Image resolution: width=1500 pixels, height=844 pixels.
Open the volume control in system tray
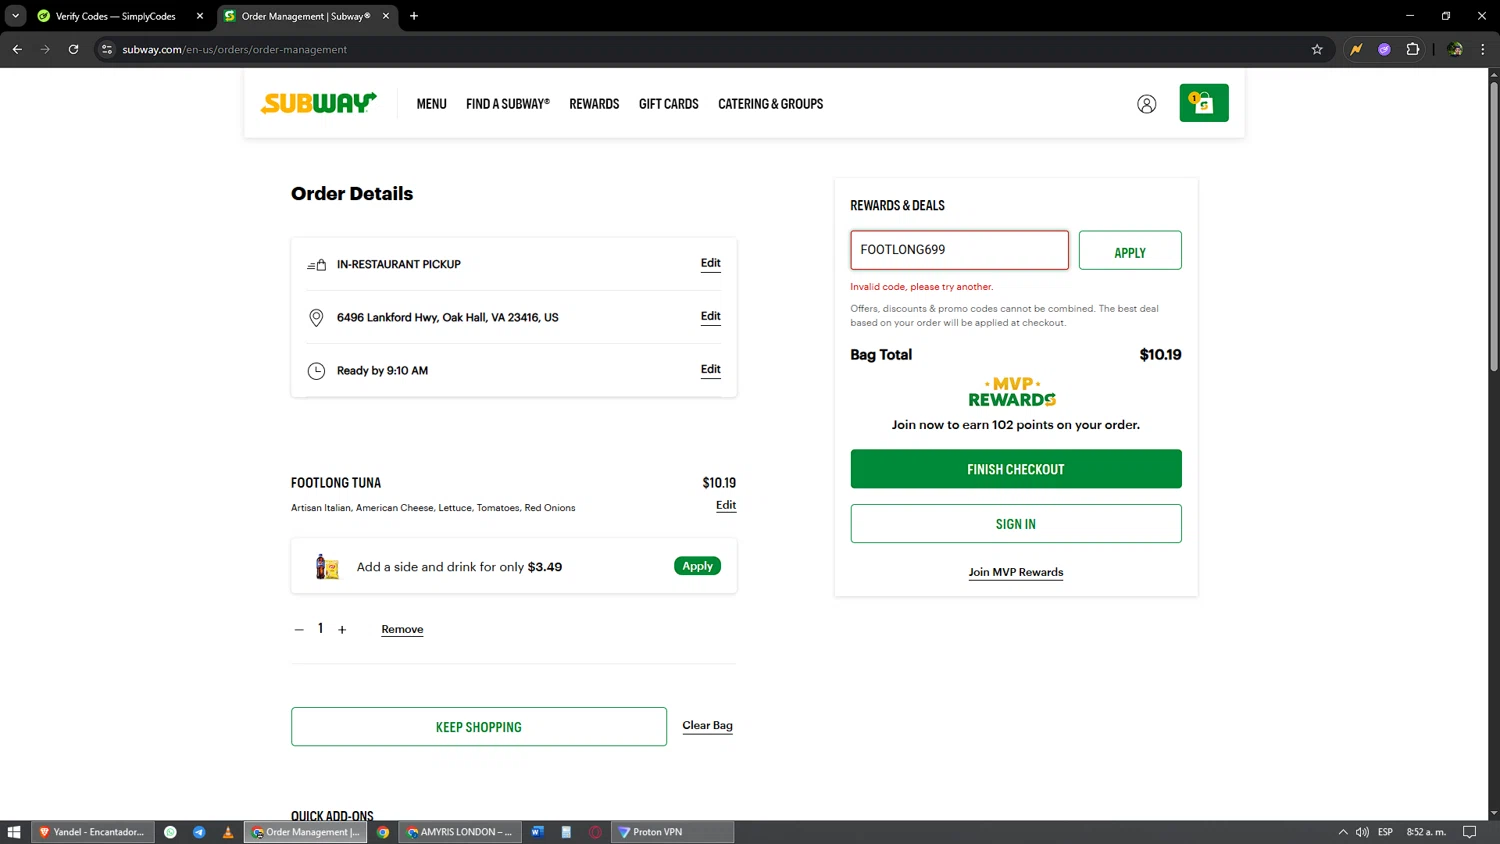pos(1362,832)
